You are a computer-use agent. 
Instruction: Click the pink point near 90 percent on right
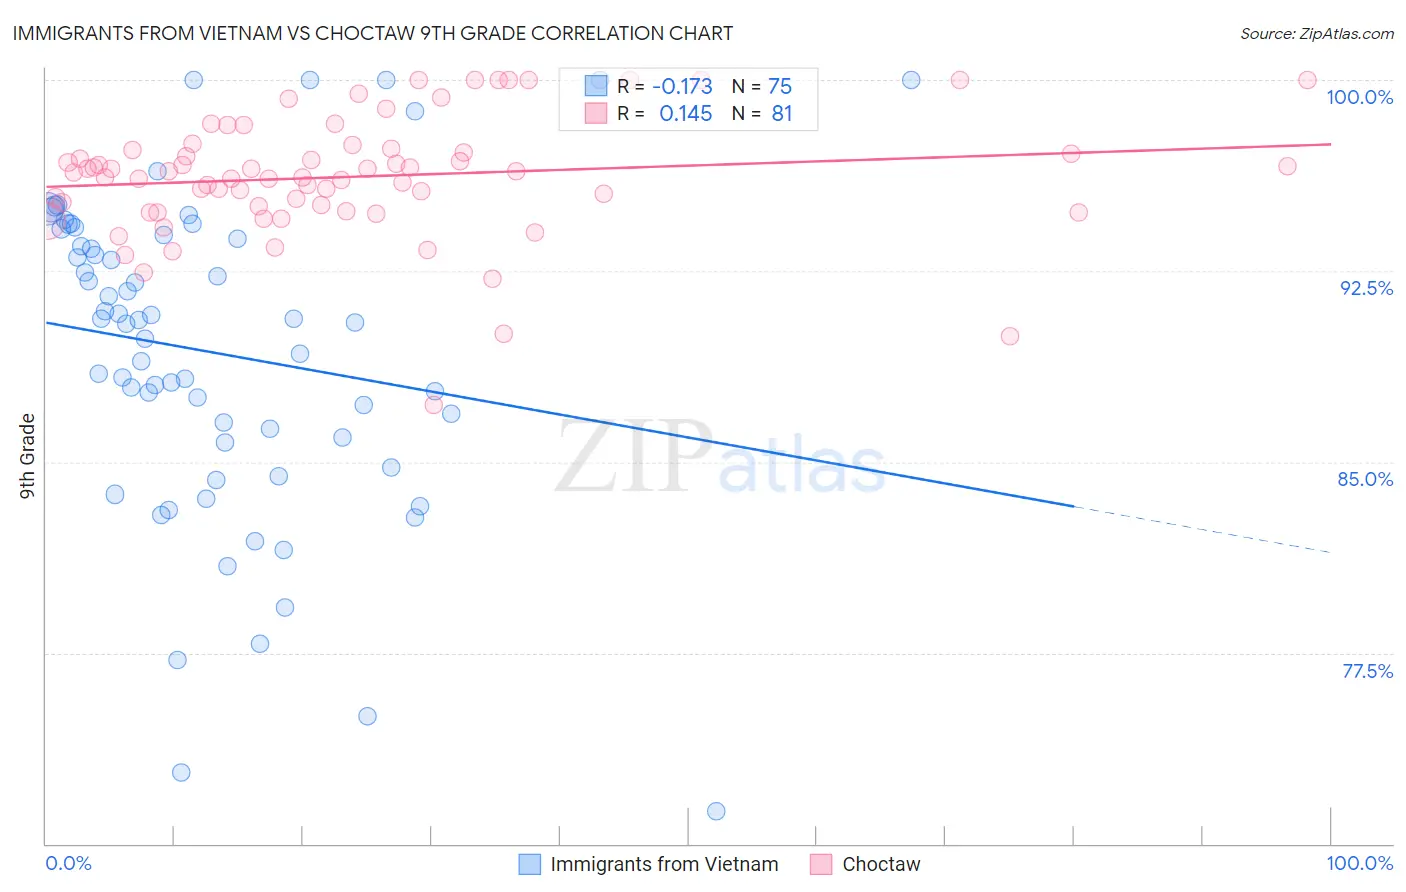1010,336
